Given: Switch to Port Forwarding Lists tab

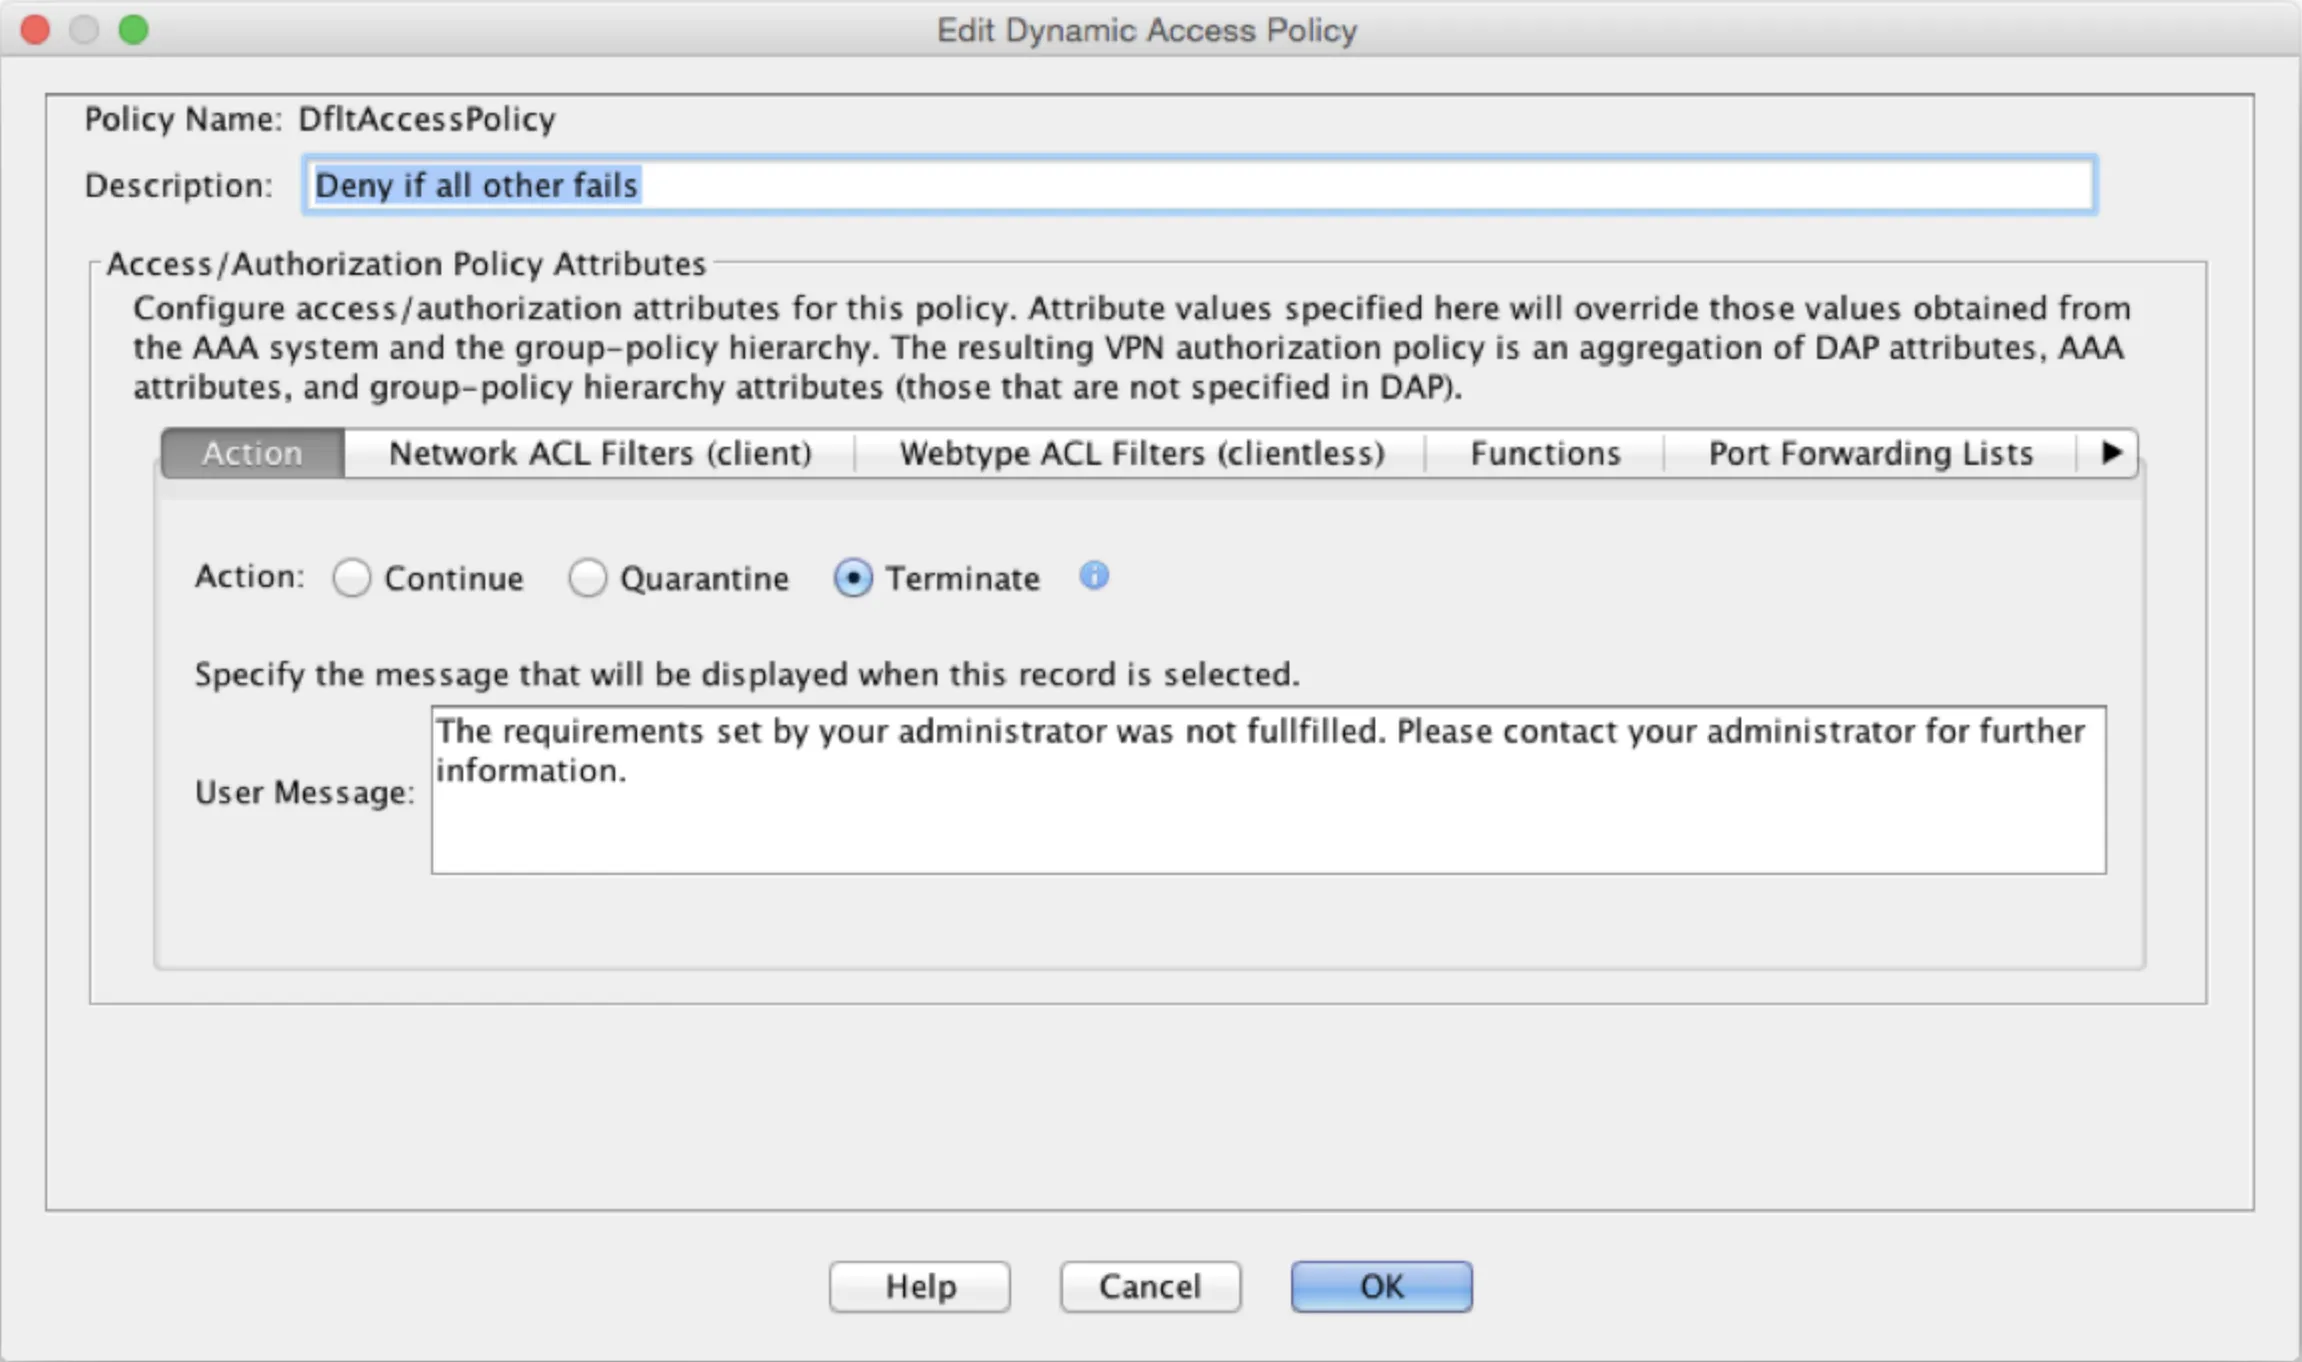Looking at the screenshot, I should click(1870, 453).
